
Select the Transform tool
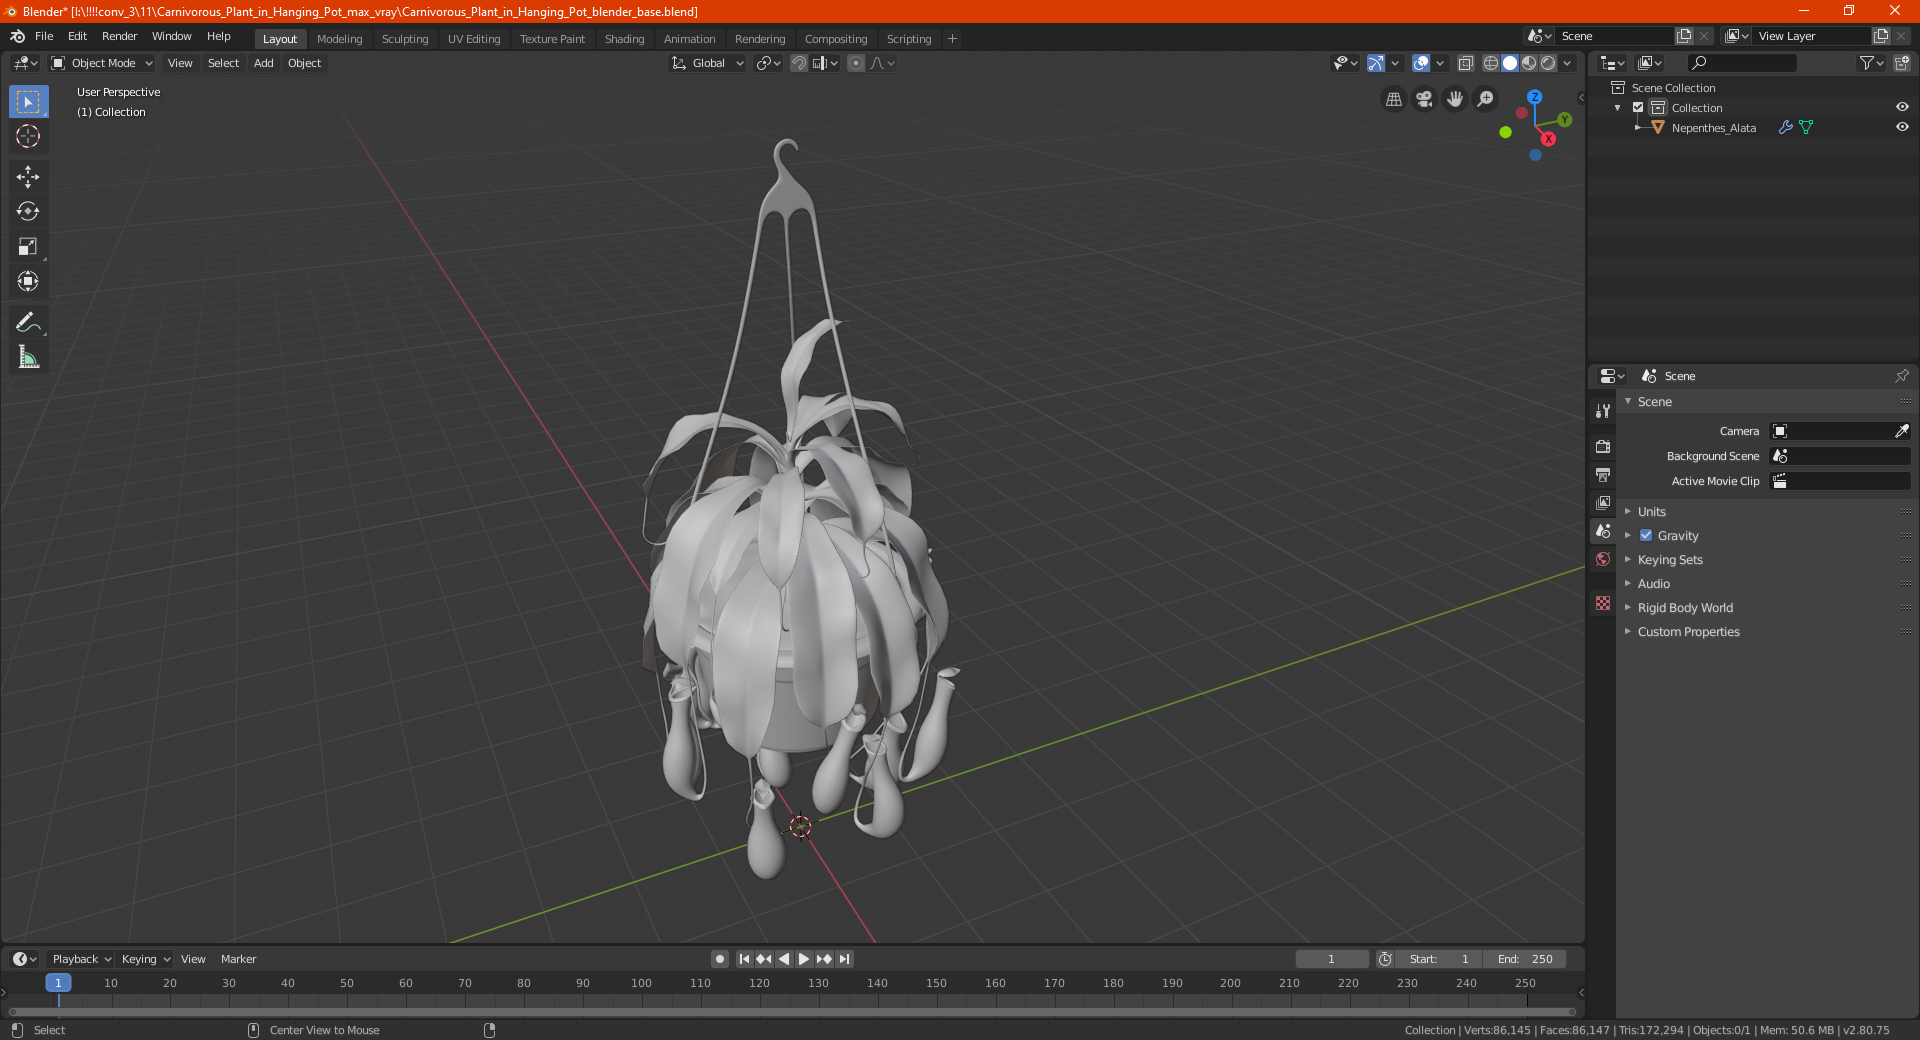[x=28, y=281]
